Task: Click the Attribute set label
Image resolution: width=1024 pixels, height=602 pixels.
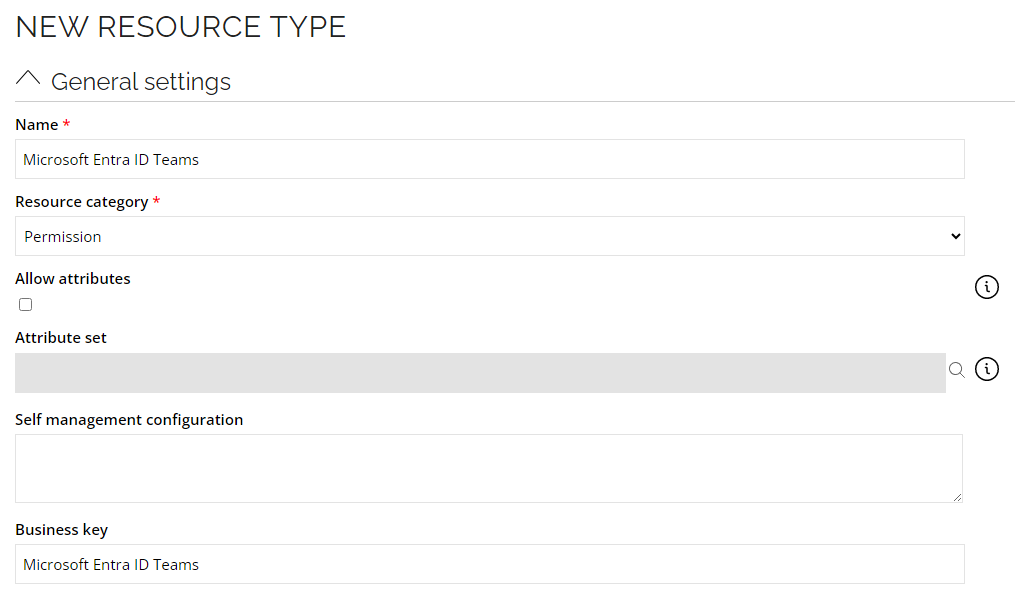Action: click(x=61, y=338)
